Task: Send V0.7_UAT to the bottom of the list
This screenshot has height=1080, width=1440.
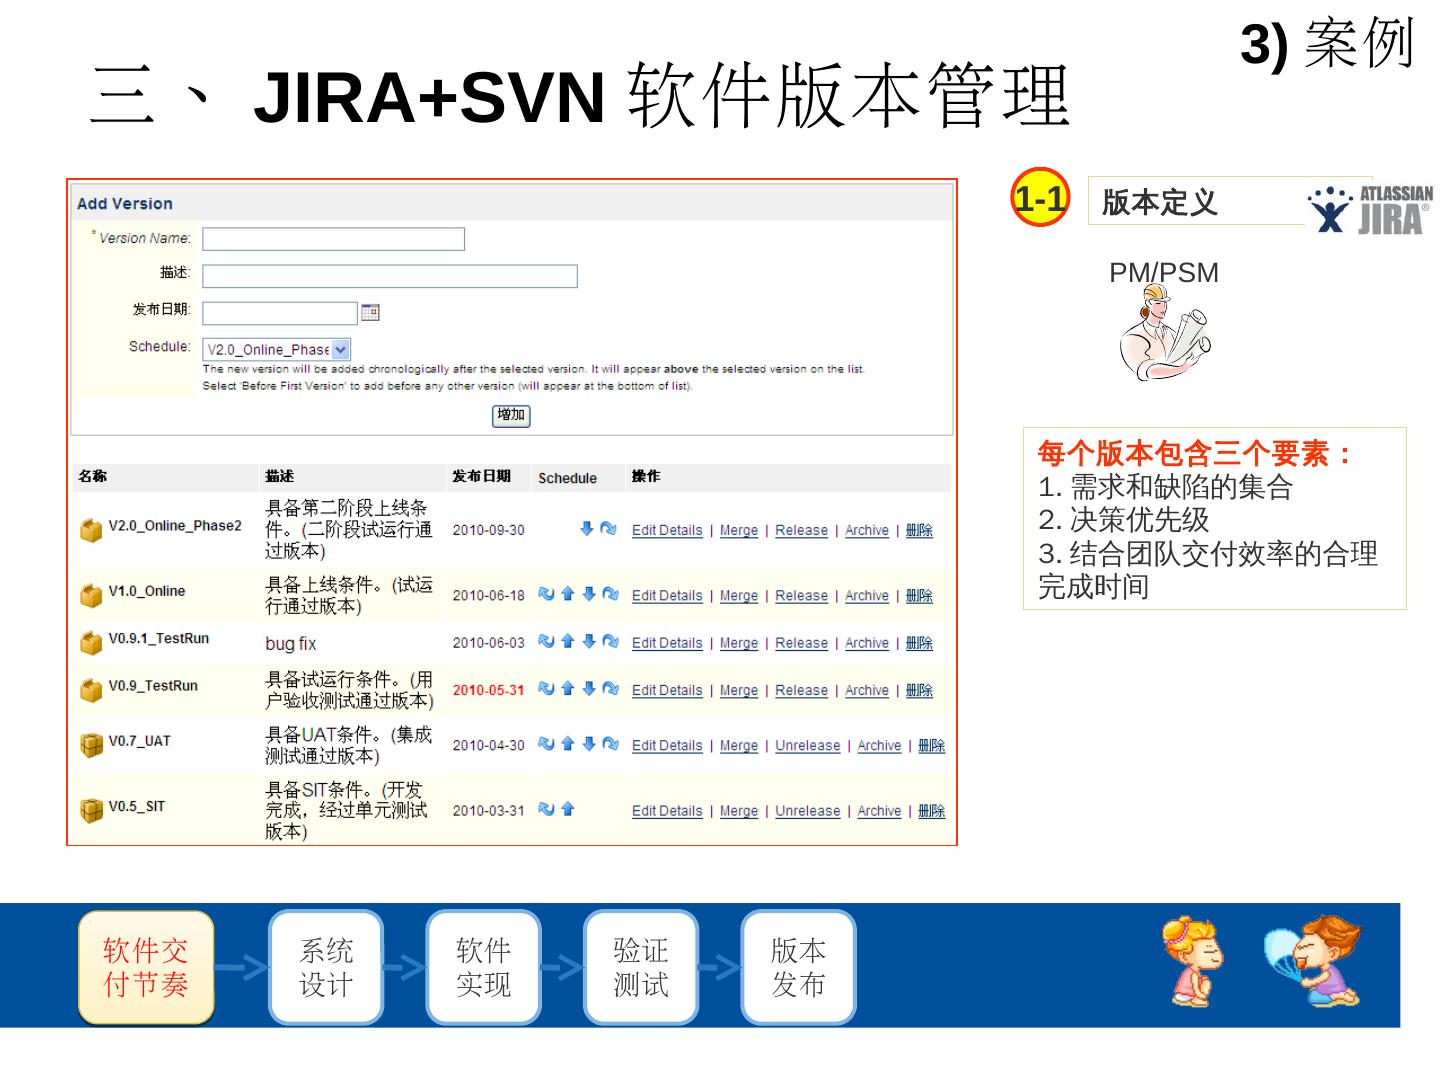Action: point(610,743)
